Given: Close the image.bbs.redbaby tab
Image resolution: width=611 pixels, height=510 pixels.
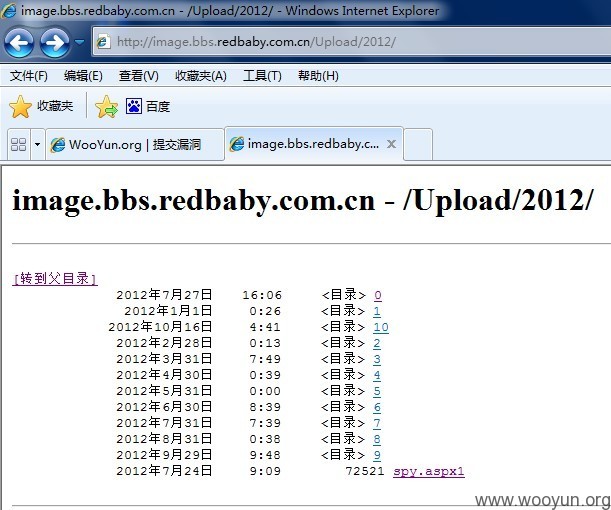Looking at the screenshot, I should pos(391,144).
